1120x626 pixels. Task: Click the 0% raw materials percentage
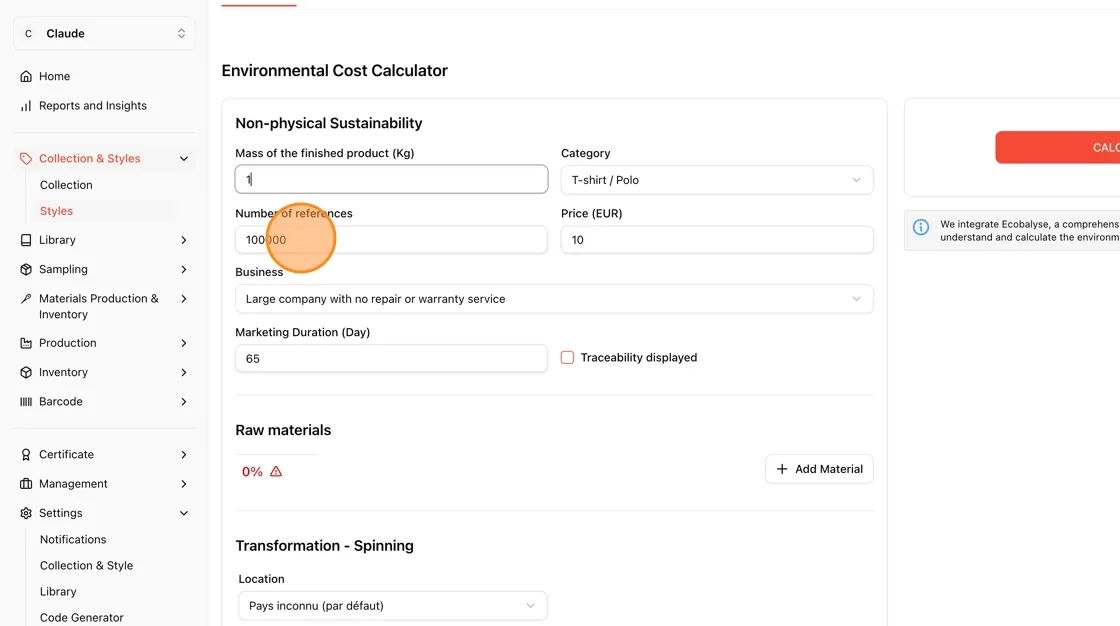pyautogui.click(x=252, y=472)
